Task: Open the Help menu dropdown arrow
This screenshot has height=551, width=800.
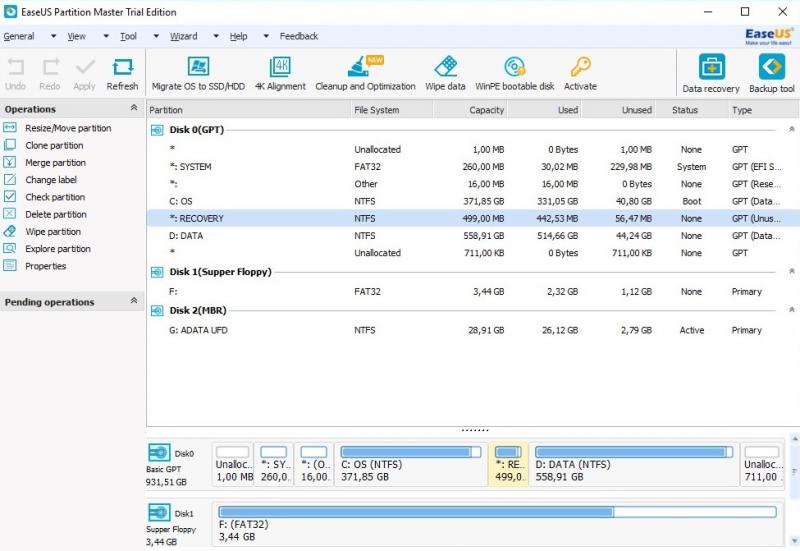Action: 266,36
